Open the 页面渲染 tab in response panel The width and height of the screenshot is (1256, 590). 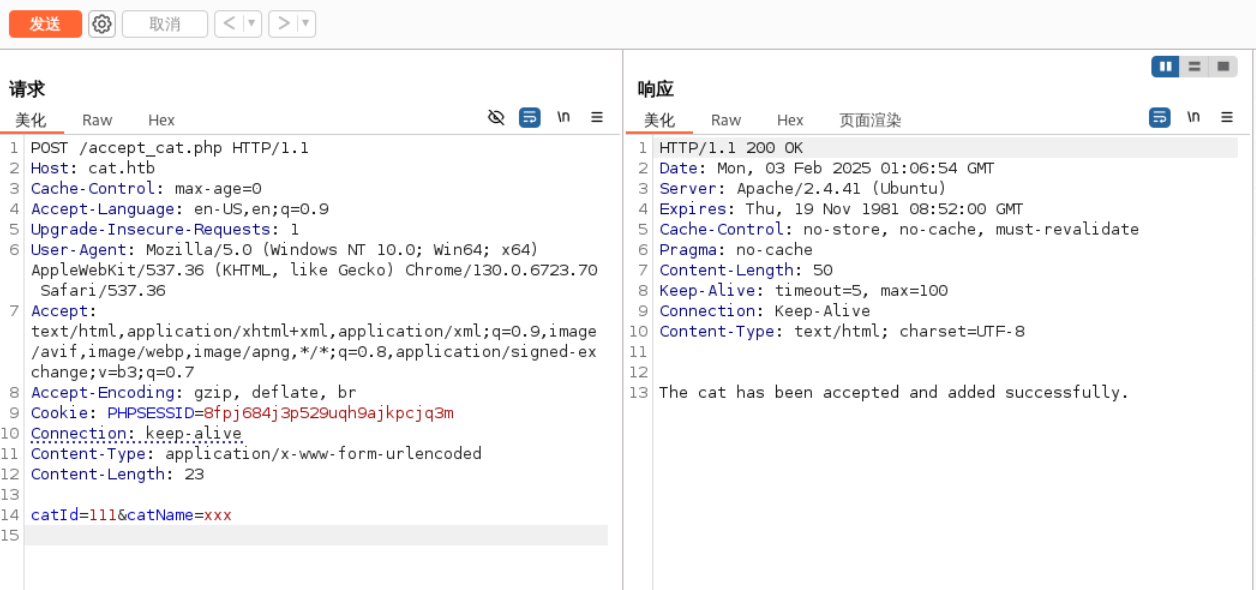click(x=869, y=120)
